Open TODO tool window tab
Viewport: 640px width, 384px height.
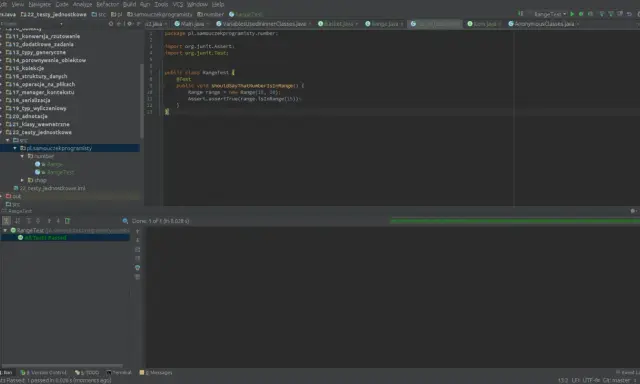click(87, 373)
